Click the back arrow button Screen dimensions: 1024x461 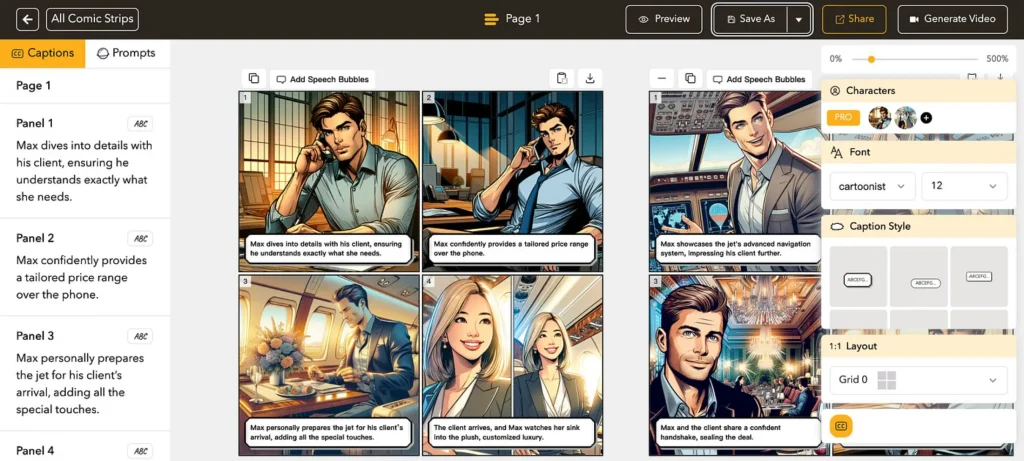click(28, 19)
